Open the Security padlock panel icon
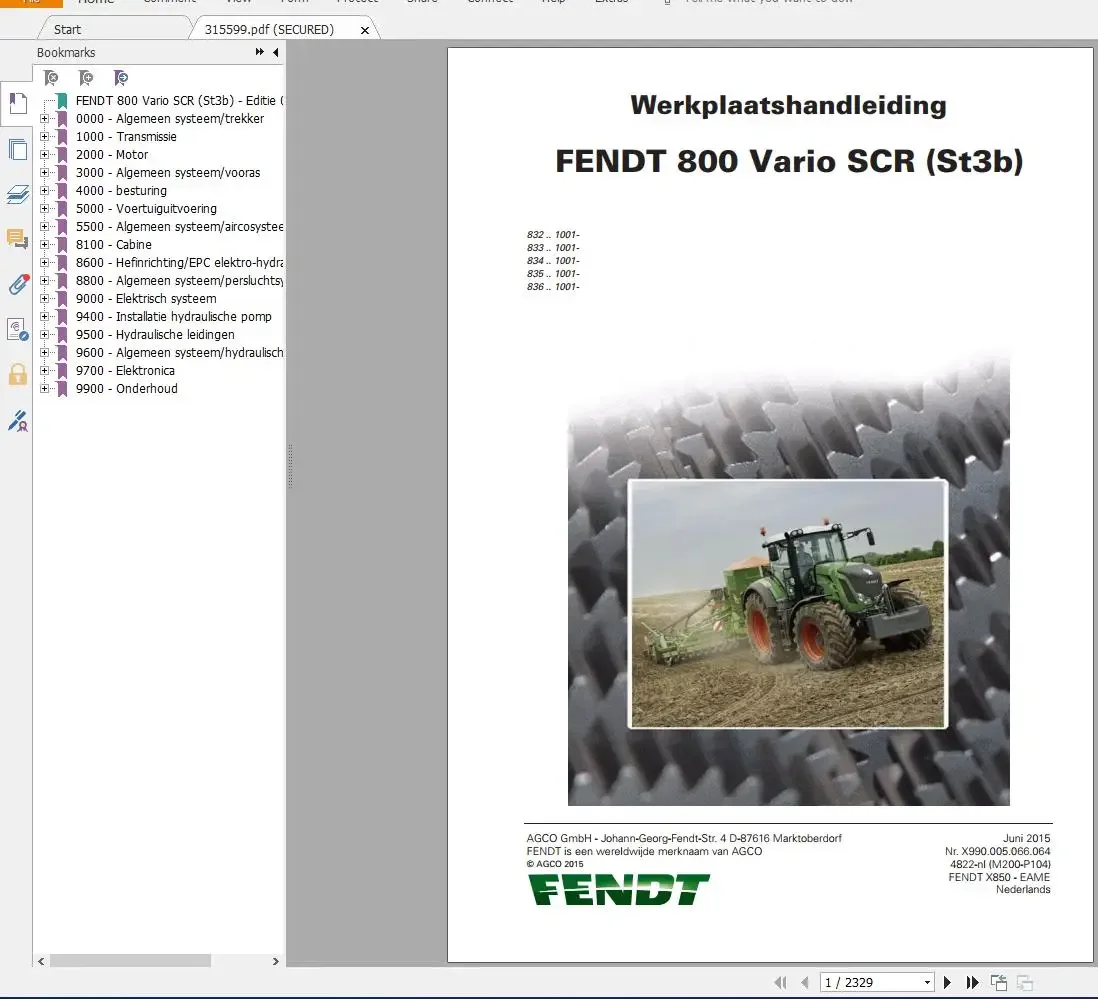The height and width of the screenshot is (999, 1098). coord(18,375)
